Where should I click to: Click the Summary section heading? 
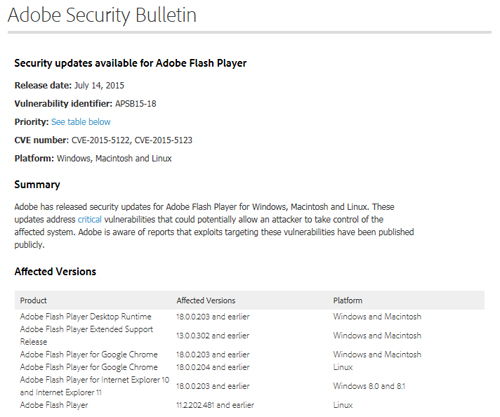(x=37, y=185)
